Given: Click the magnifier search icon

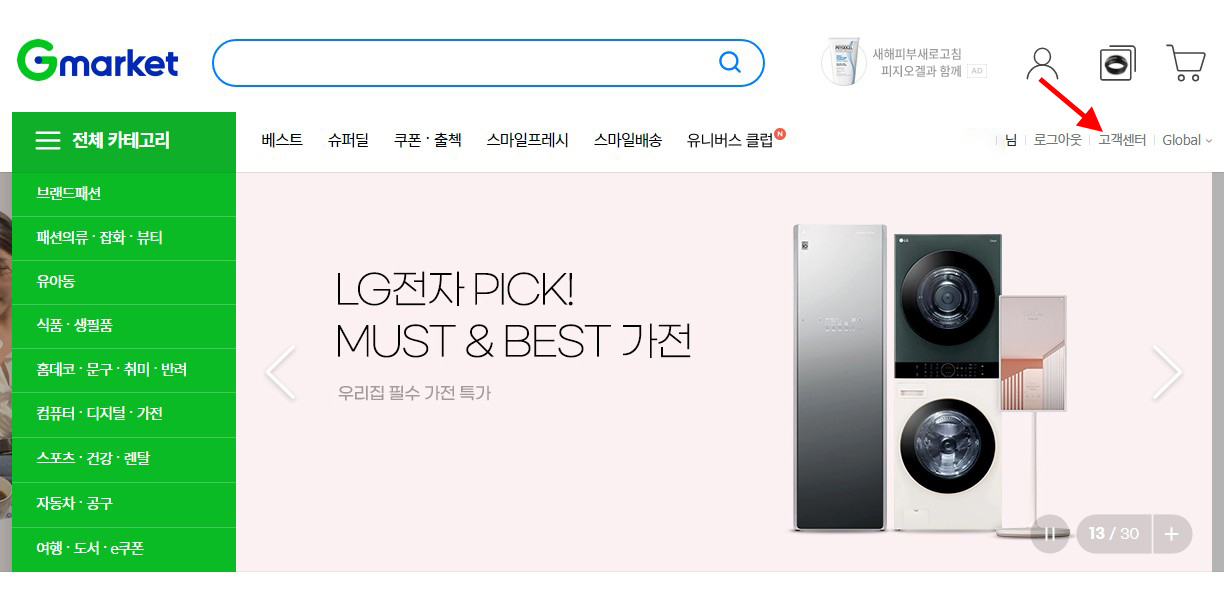Looking at the screenshot, I should [x=730, y=63].
